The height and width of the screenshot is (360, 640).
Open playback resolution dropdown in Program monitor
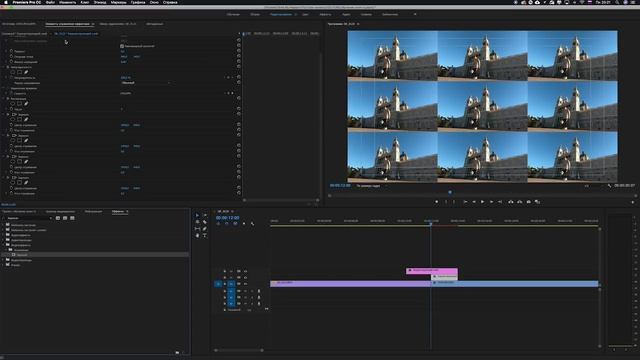pos(587,186)
